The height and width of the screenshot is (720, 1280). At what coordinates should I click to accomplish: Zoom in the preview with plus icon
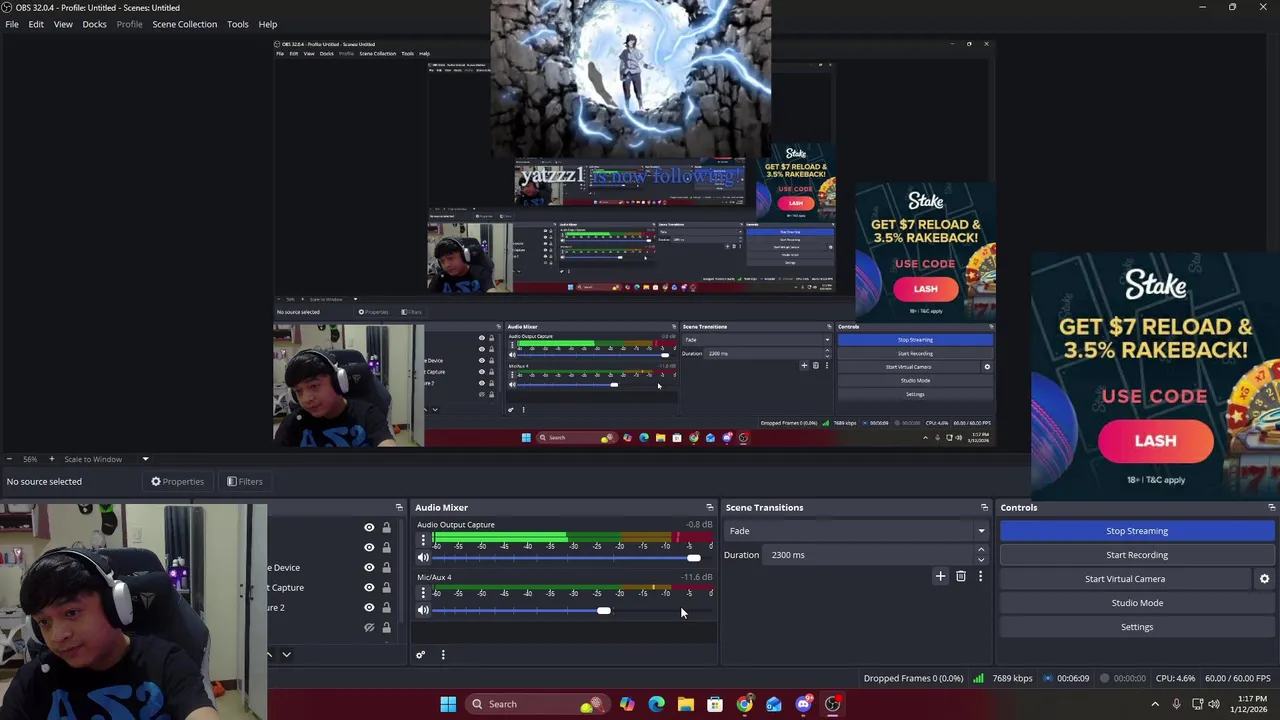pos(52,459)
